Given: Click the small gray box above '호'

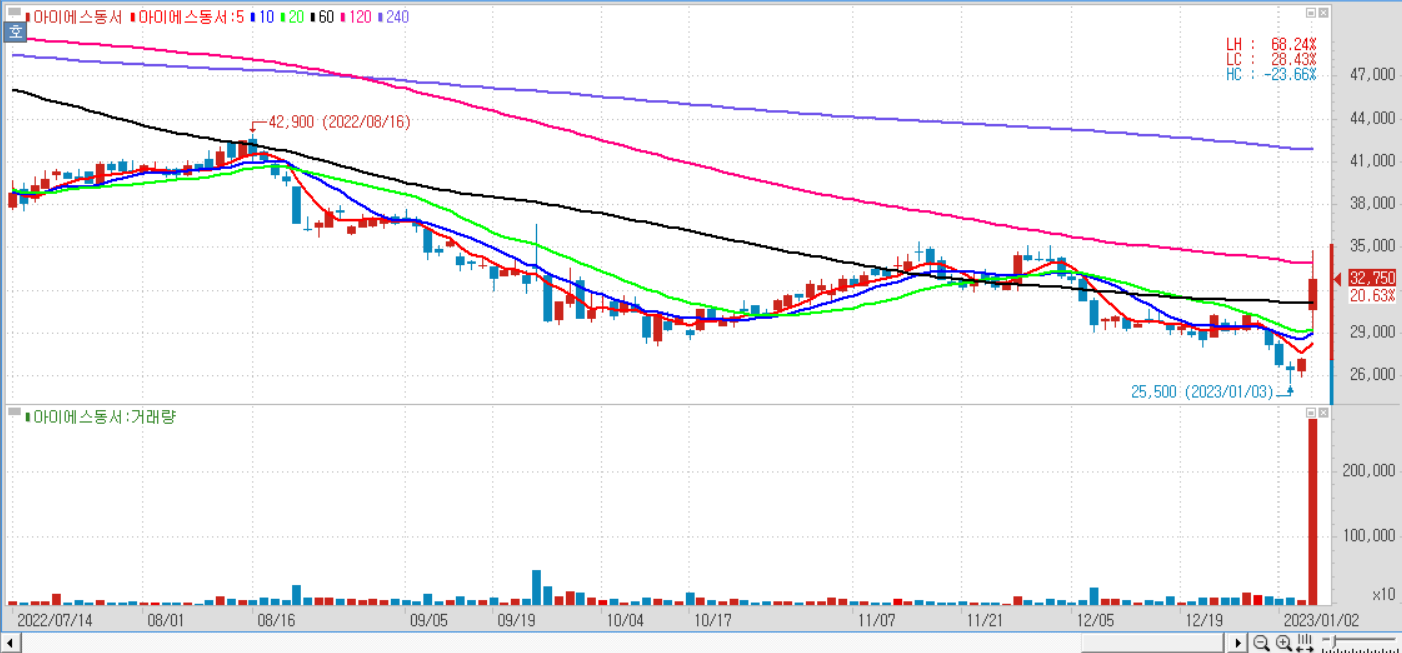Looking at the screenshot, I should (14, 13).
